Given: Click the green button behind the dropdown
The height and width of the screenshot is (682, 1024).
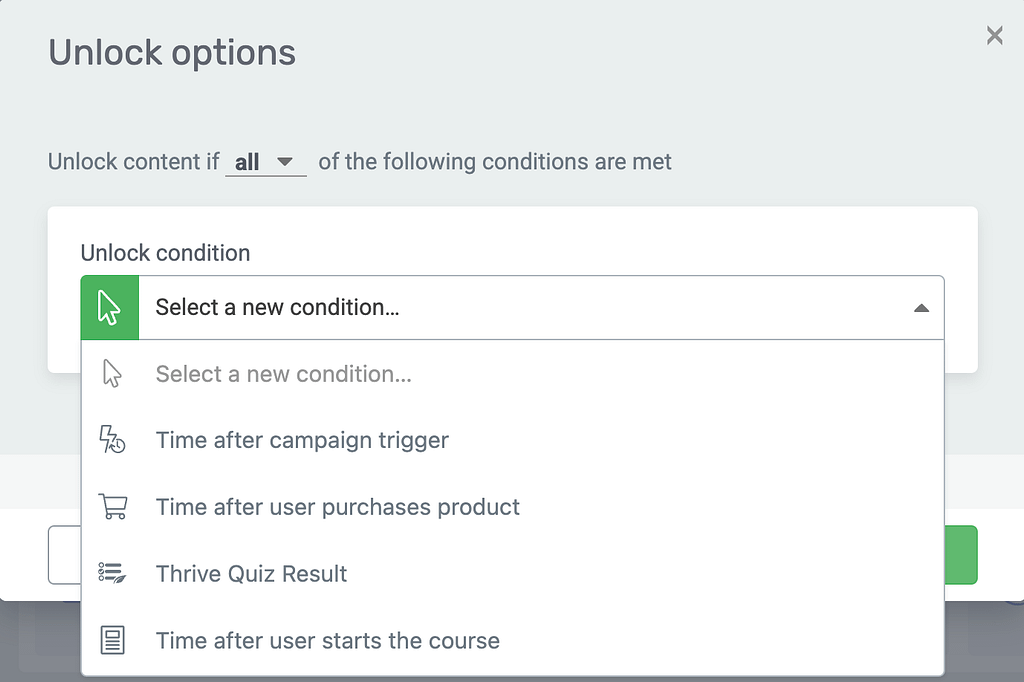Looking at the screenshot, I should point(961,555).
